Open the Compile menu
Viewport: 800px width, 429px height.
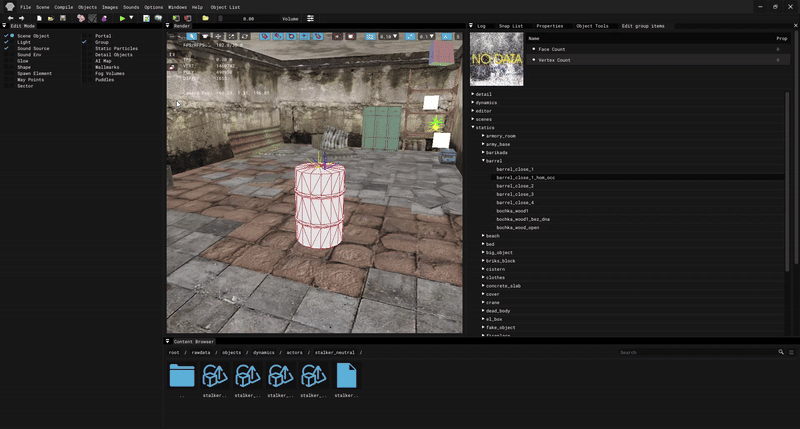pyautogui.click(x=63, y=7)
